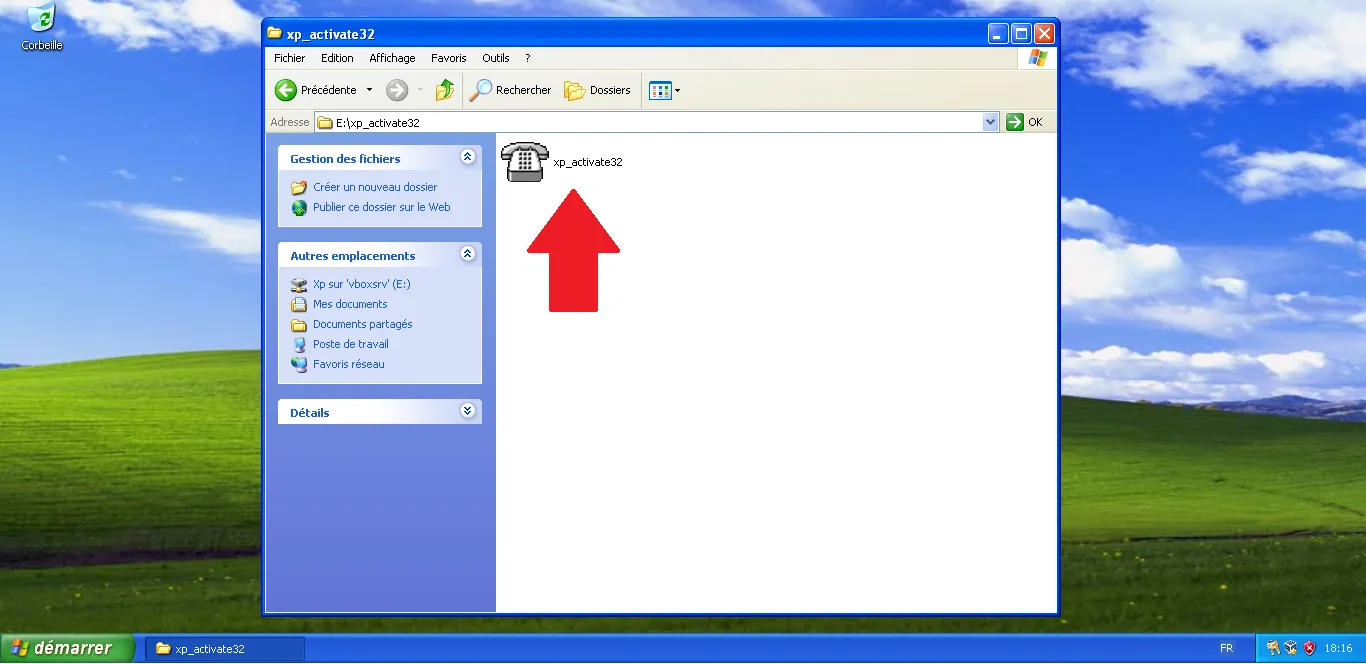Open the xp_activate32 telephone icon file
The image size is (1366, 664).
[x=525, y=162]
